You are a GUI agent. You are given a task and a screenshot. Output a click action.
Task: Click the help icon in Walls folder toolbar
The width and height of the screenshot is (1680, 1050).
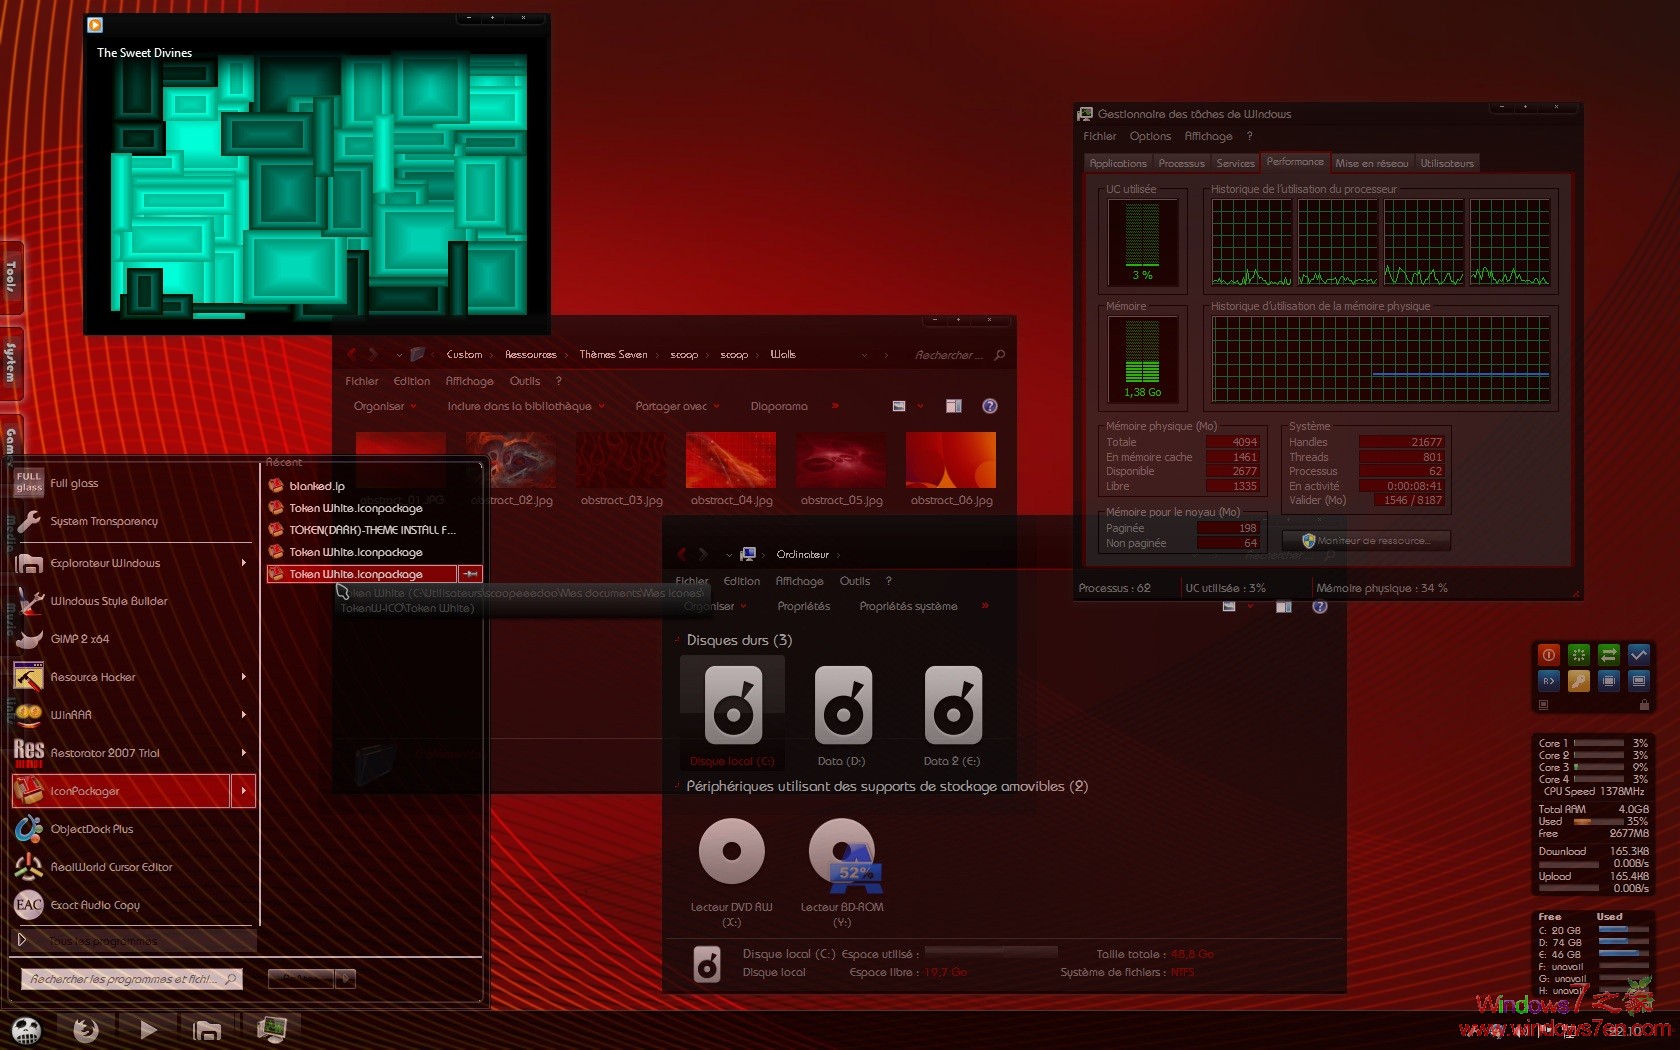990,406
